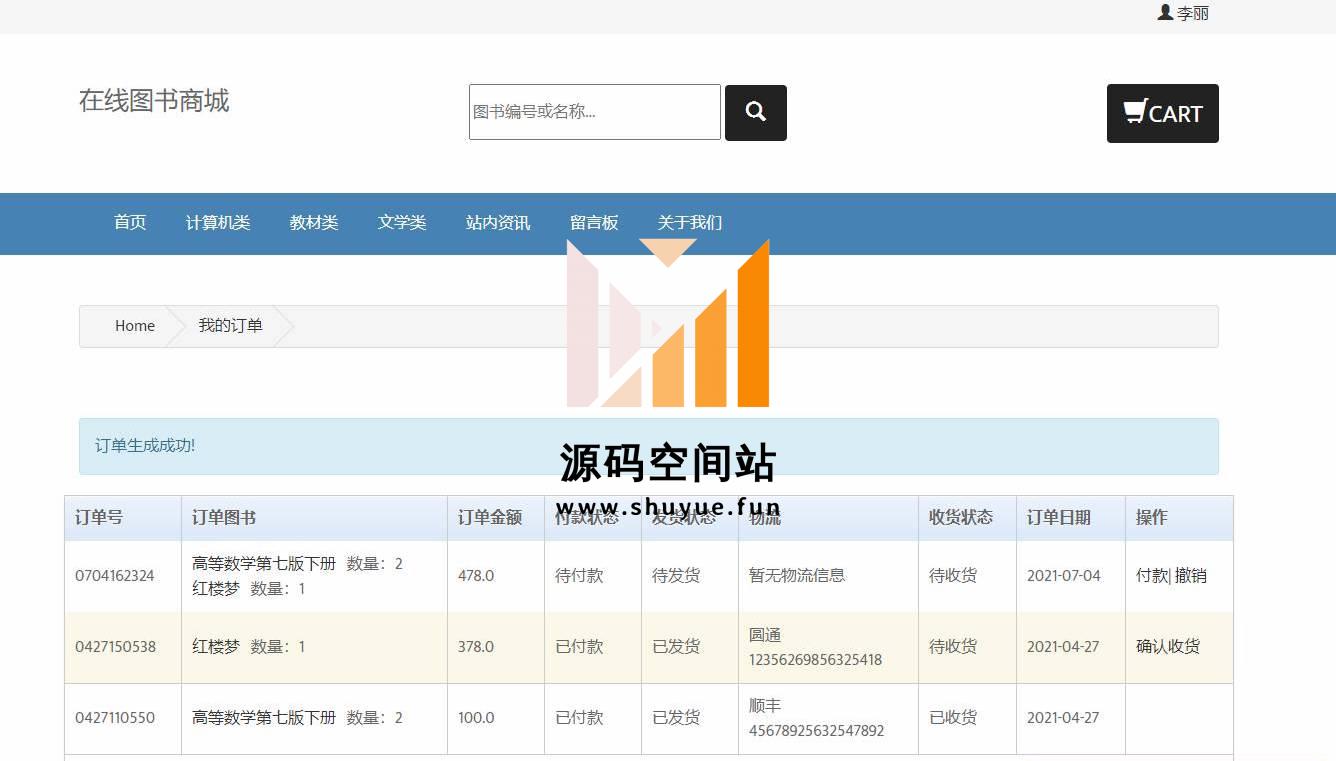Open the 教材类 category
This screenshot has width=1336, height=761.
314,223
